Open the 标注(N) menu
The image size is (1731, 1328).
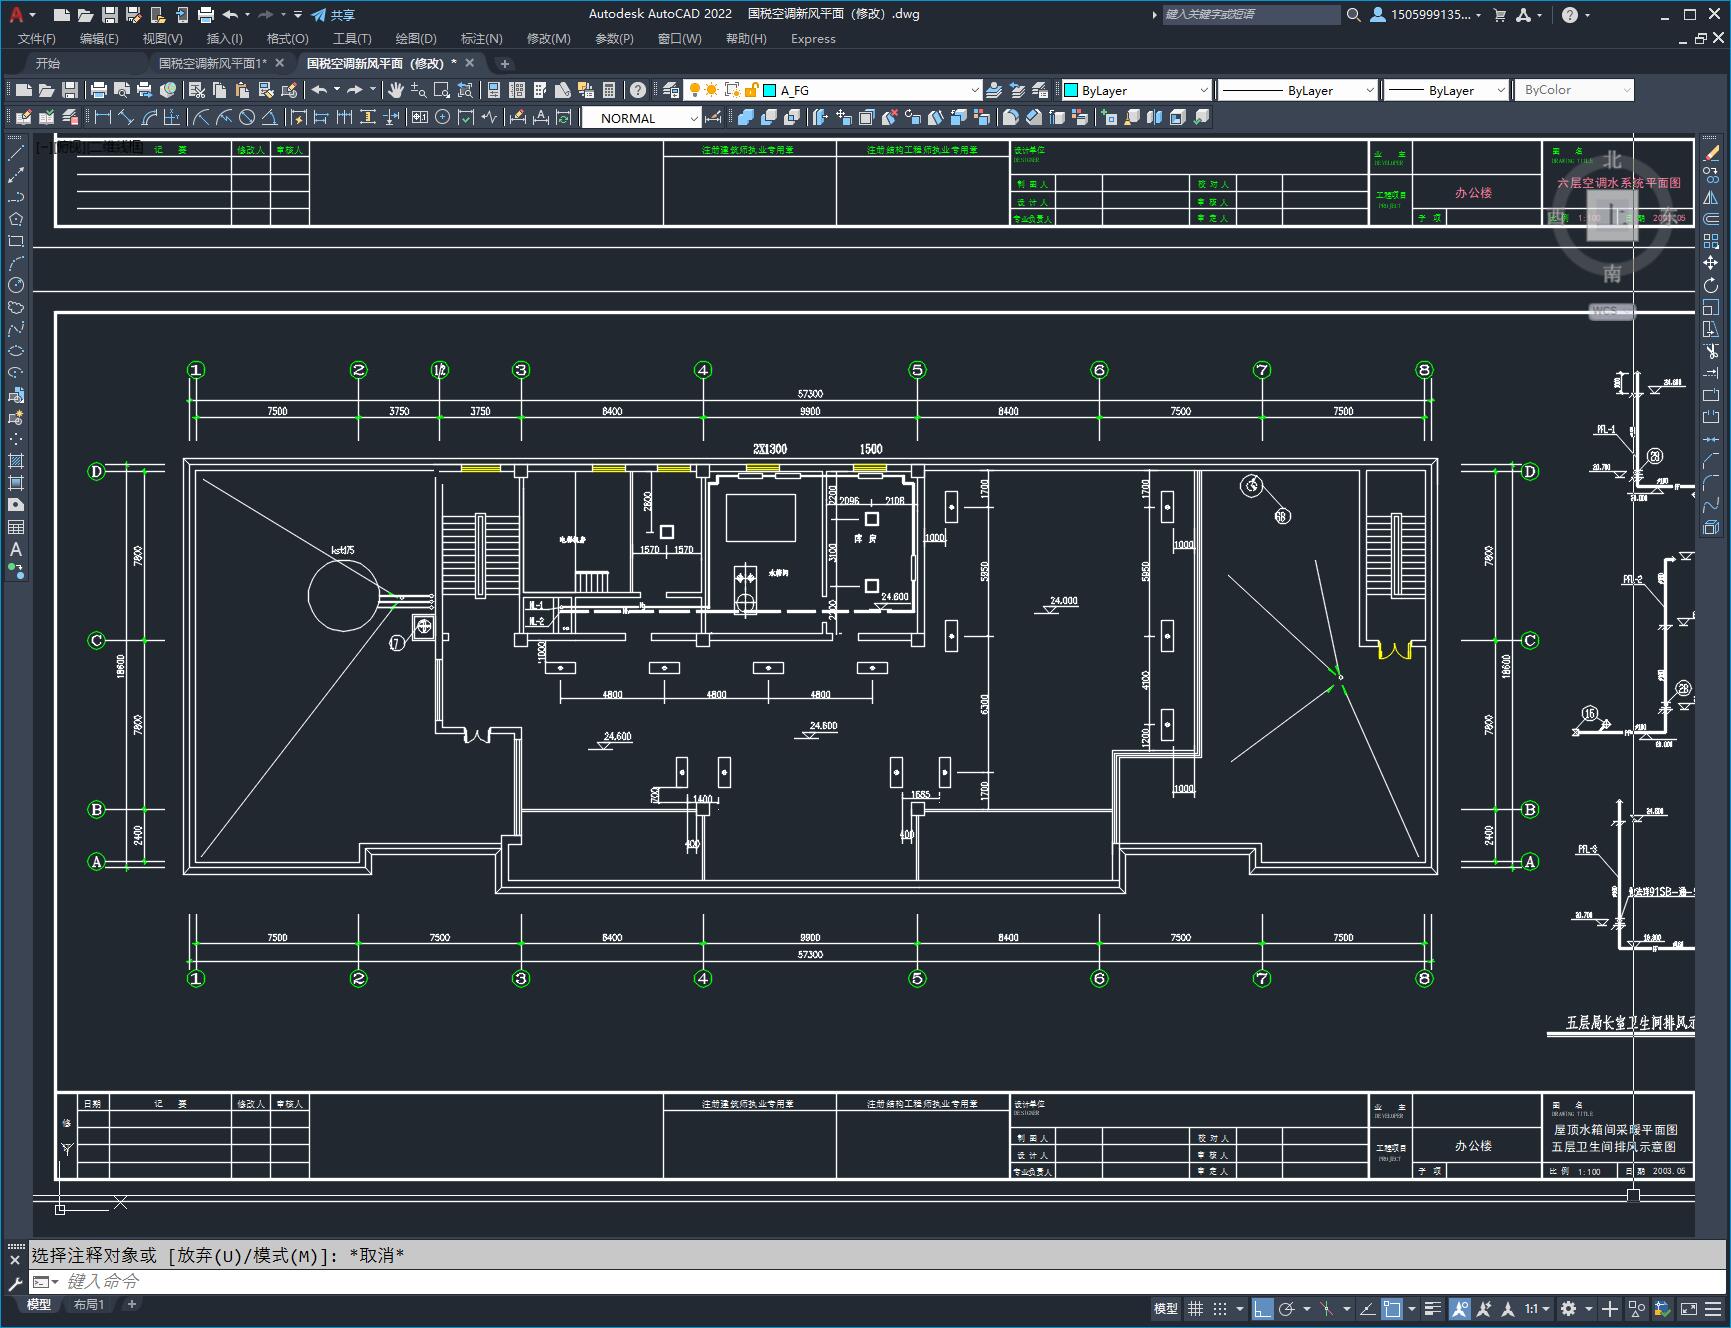(x=481, y=39)
